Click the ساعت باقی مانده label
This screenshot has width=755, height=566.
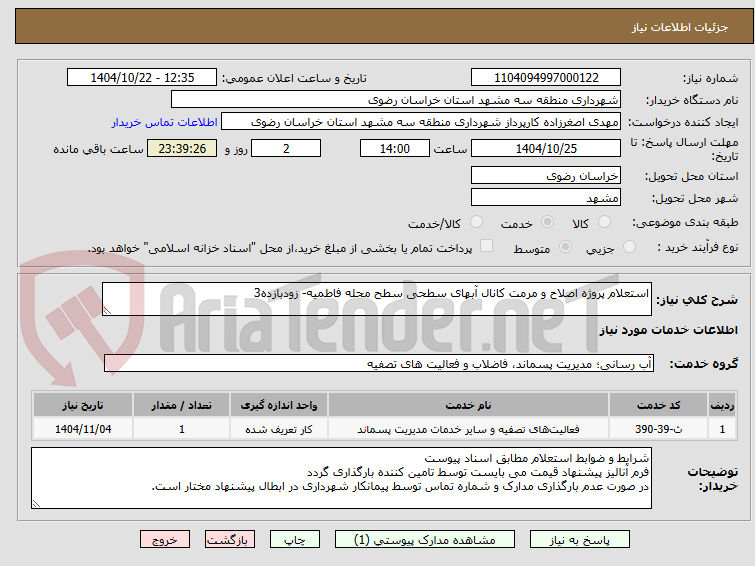(98, 149)
